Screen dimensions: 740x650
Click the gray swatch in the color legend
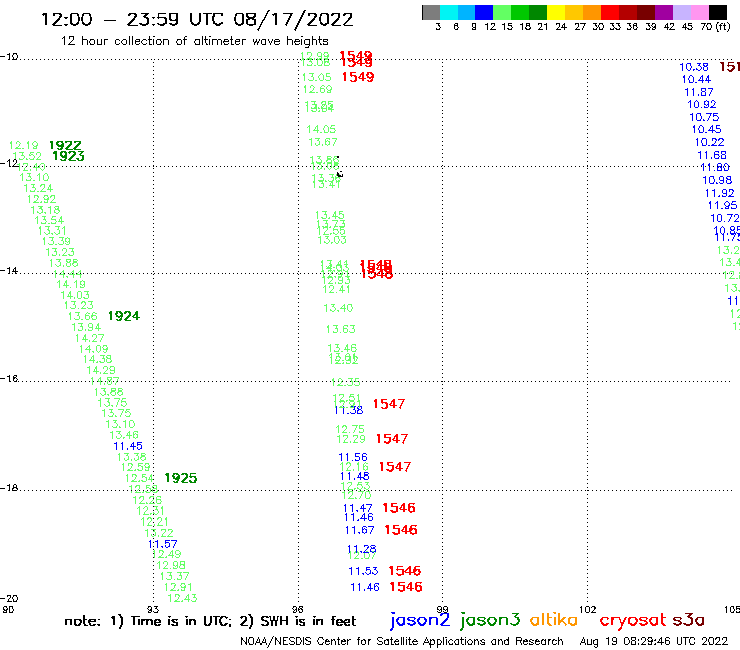[431, 12]
